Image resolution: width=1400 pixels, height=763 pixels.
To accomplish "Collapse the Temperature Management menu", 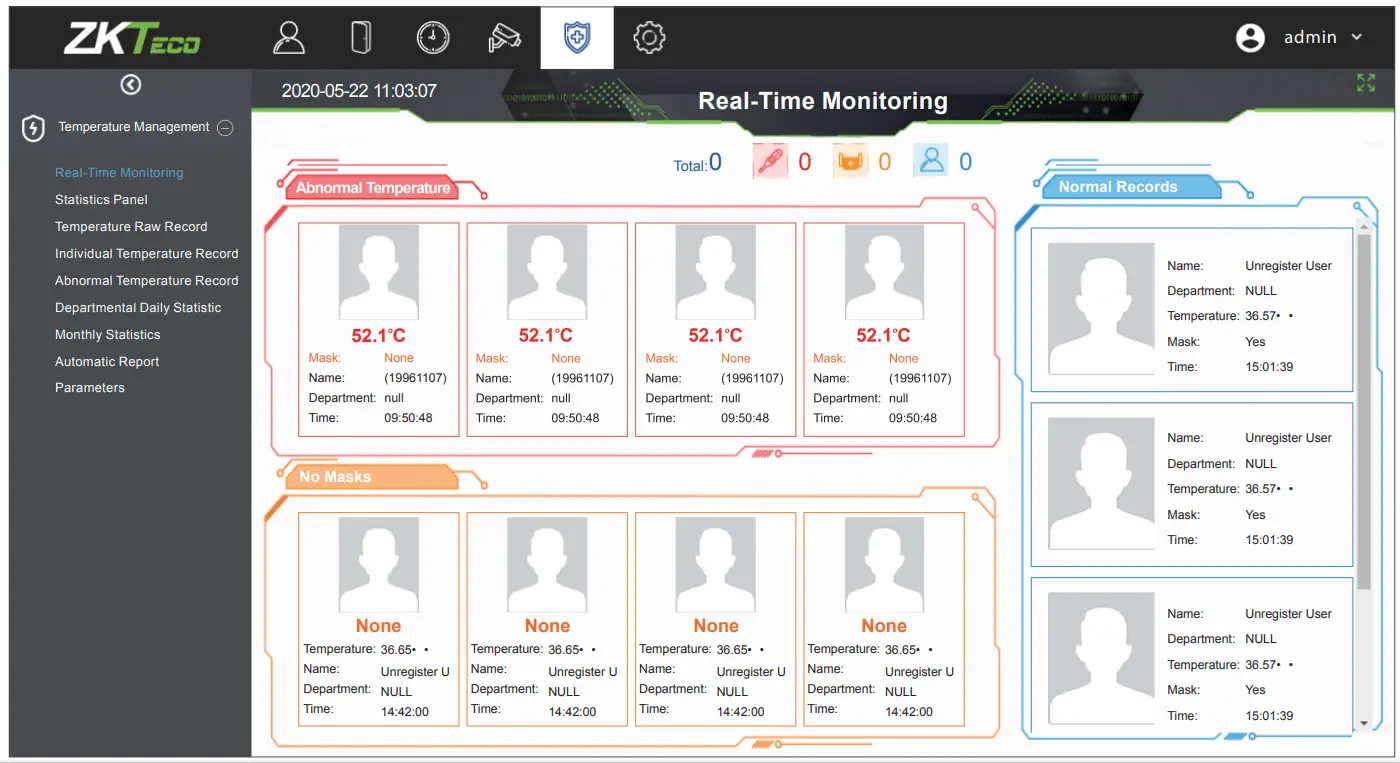I will [x=225, y=128].
